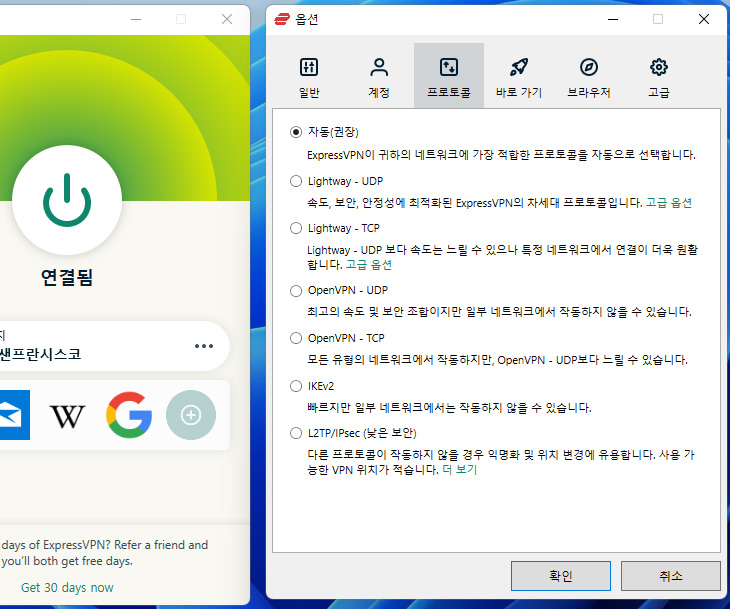Image resolution: width=730 pixels, height=609 pixels.
Task: Add a new shortcut with the plus icon
Action: click(x=191, y=415)
